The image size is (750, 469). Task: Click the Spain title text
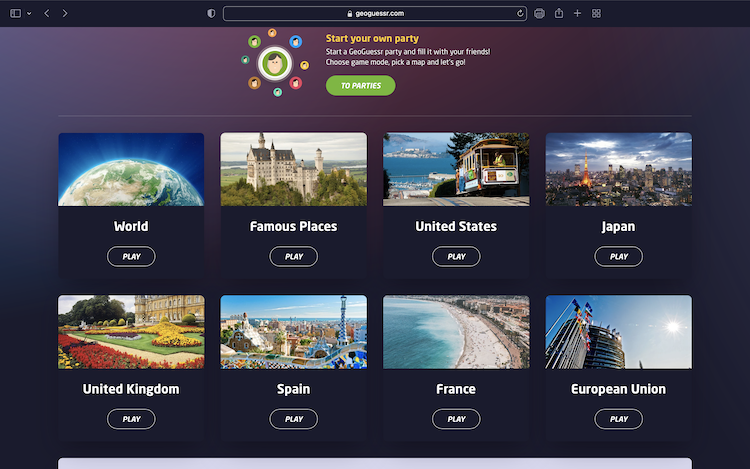click(294, 389)
